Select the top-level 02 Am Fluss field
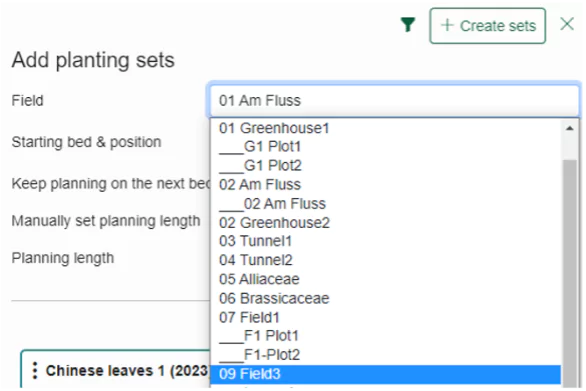 386,185
